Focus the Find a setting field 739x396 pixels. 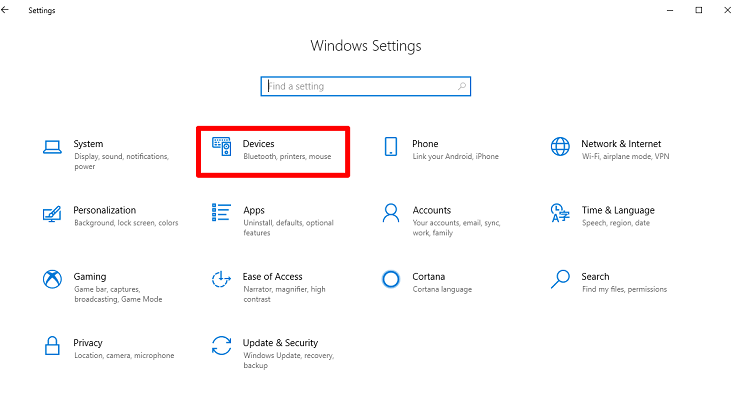(x=366, y=86)
